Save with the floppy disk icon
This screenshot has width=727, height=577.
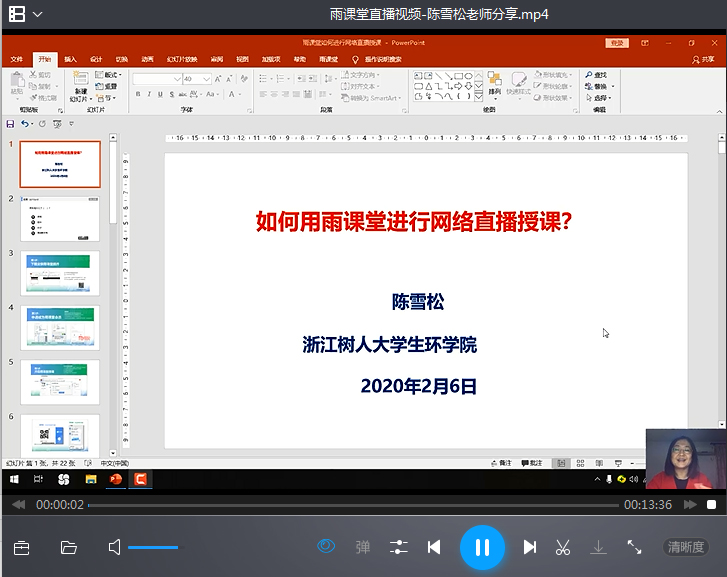[x=10, y=124]
